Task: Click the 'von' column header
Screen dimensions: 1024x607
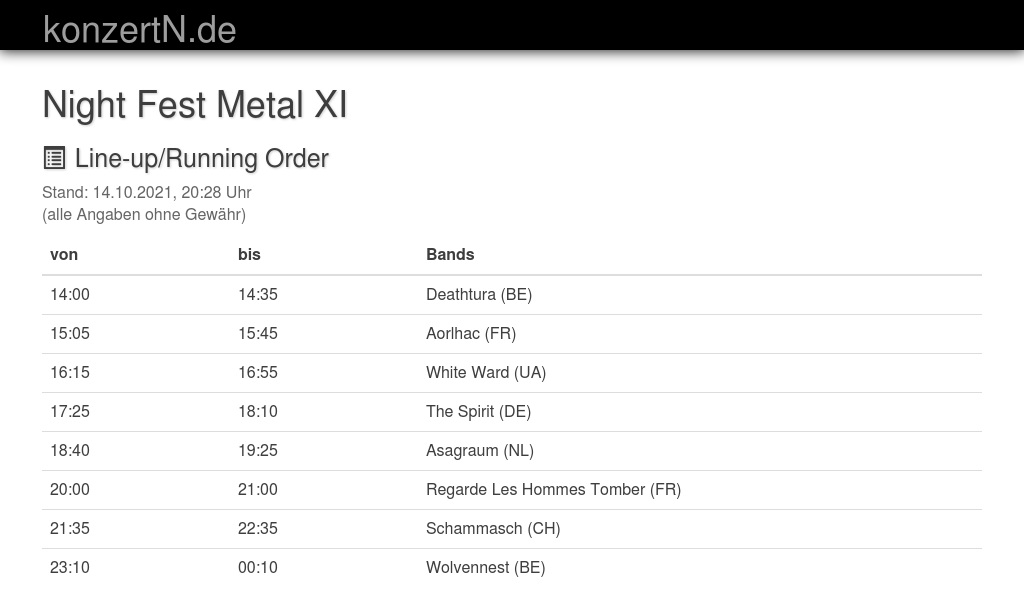Action: click(x=64, y=254)
